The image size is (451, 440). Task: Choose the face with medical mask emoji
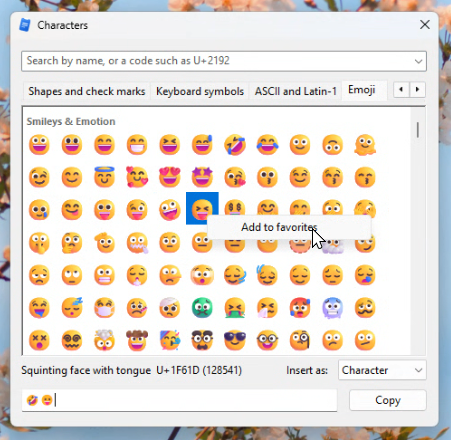(x=104, y=307)
